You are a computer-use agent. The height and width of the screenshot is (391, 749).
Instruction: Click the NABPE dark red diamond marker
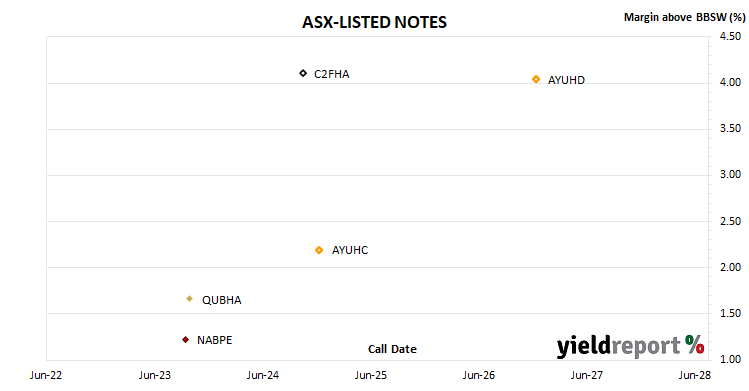[186, 339]
